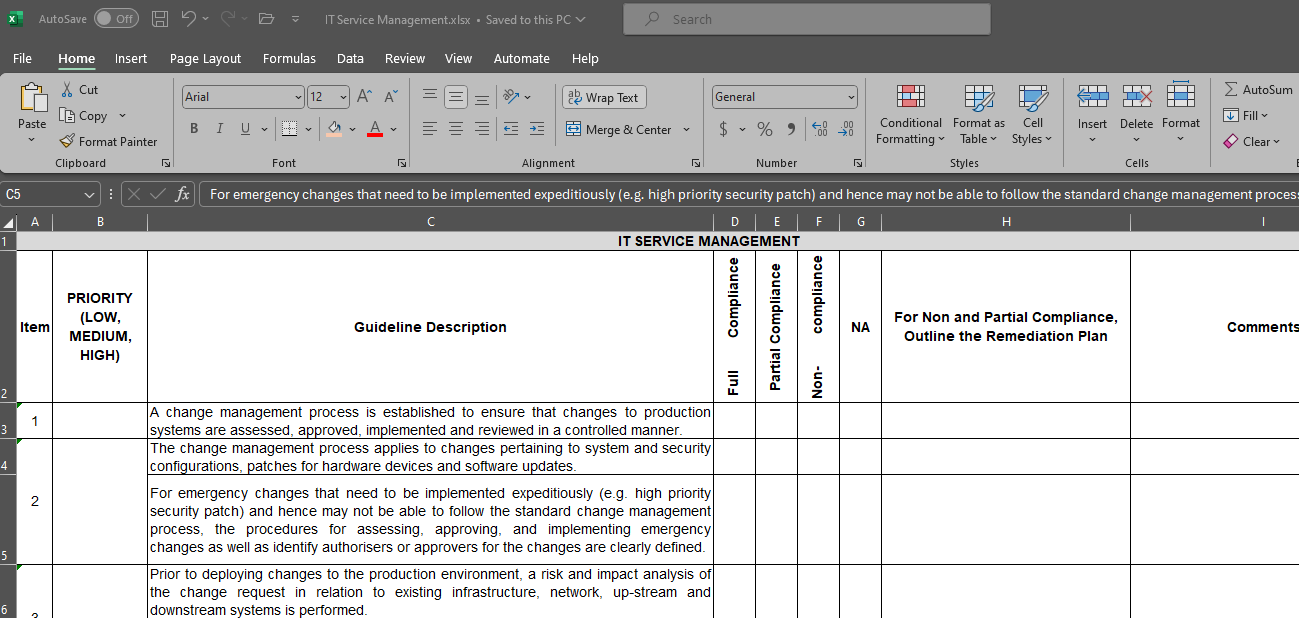Align text left icon

430,129
